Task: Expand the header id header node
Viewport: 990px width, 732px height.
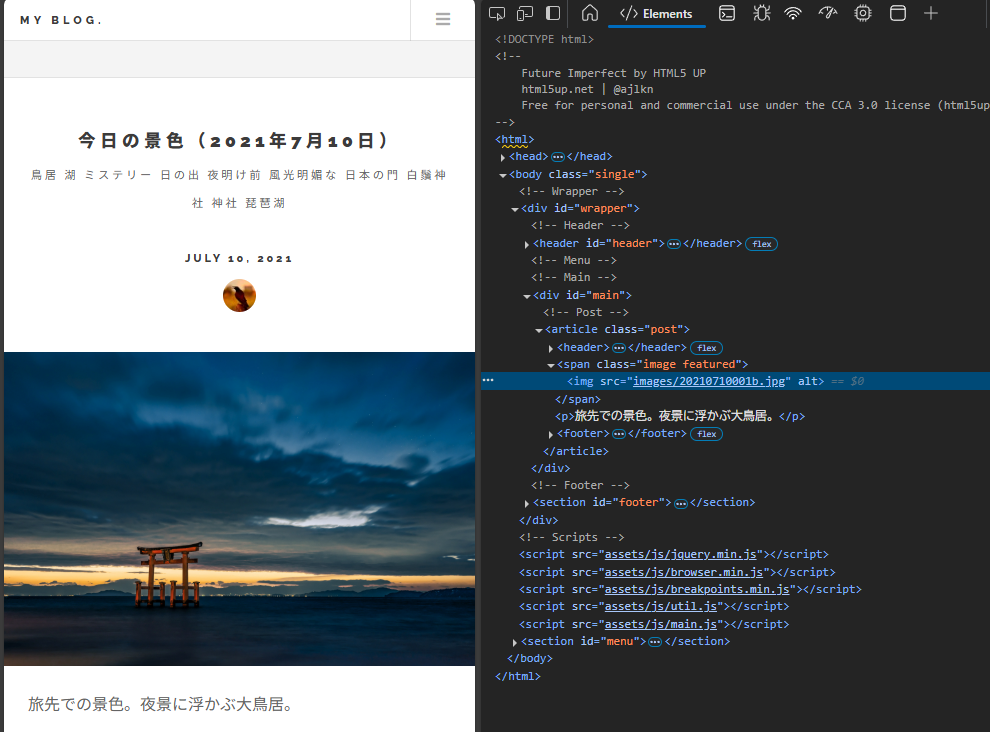Action: point(527,244)
